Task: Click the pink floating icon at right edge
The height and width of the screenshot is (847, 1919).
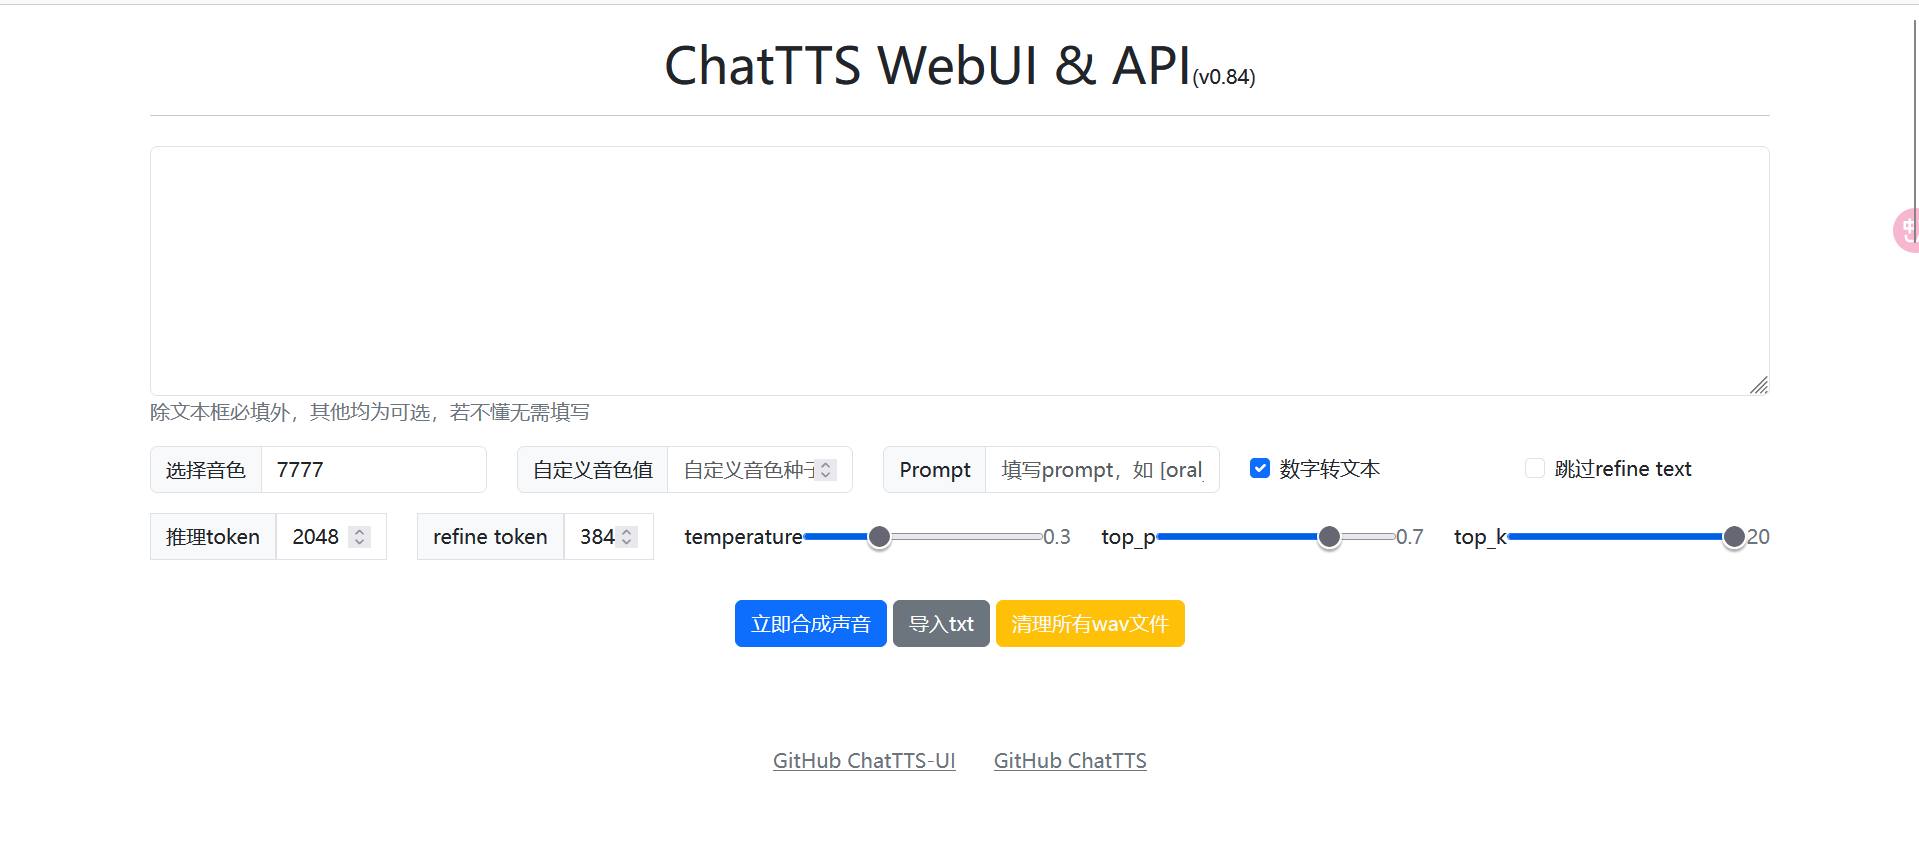Action: point(1906,231)
